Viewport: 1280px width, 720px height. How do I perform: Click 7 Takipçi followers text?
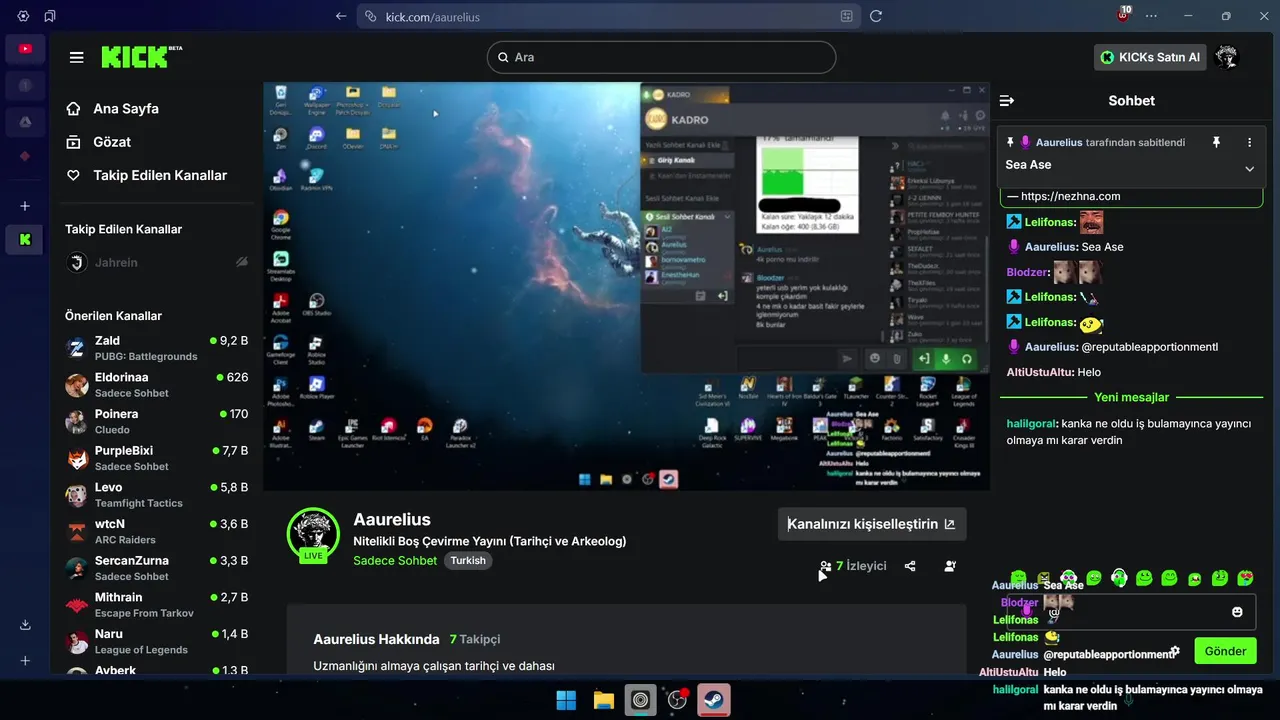pyautogui.click(x=475, y=639)
